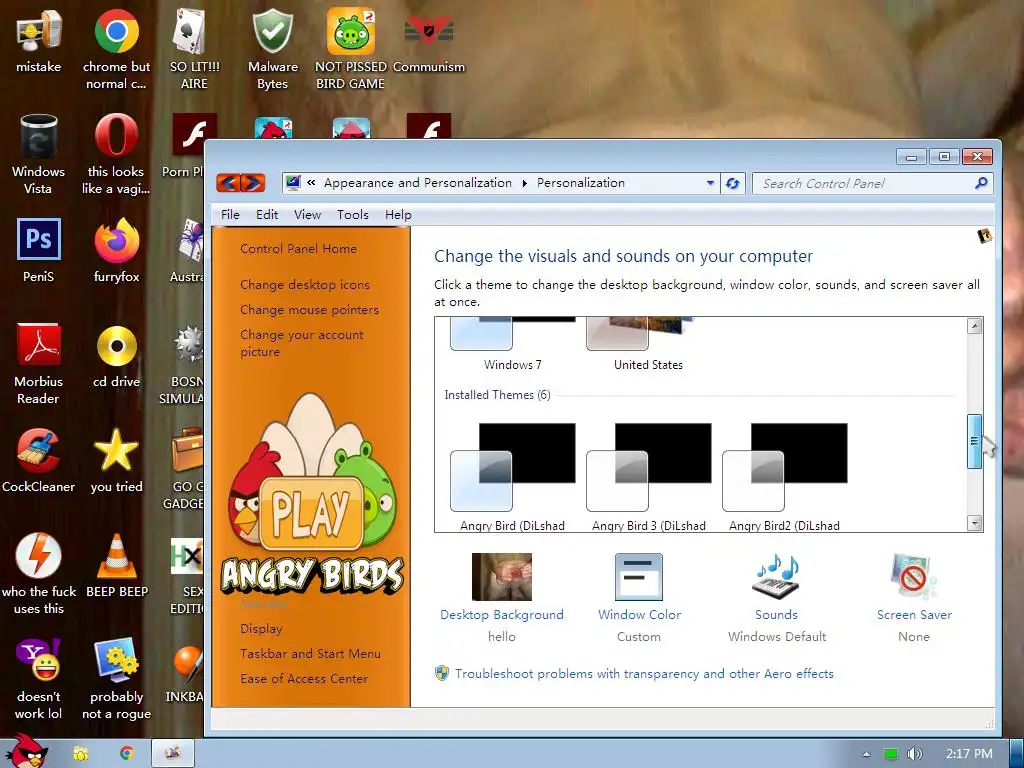This screenshot has height=768, width=1024.
Task: Open Desktop Background settings
Action: (x=502, y=598)
